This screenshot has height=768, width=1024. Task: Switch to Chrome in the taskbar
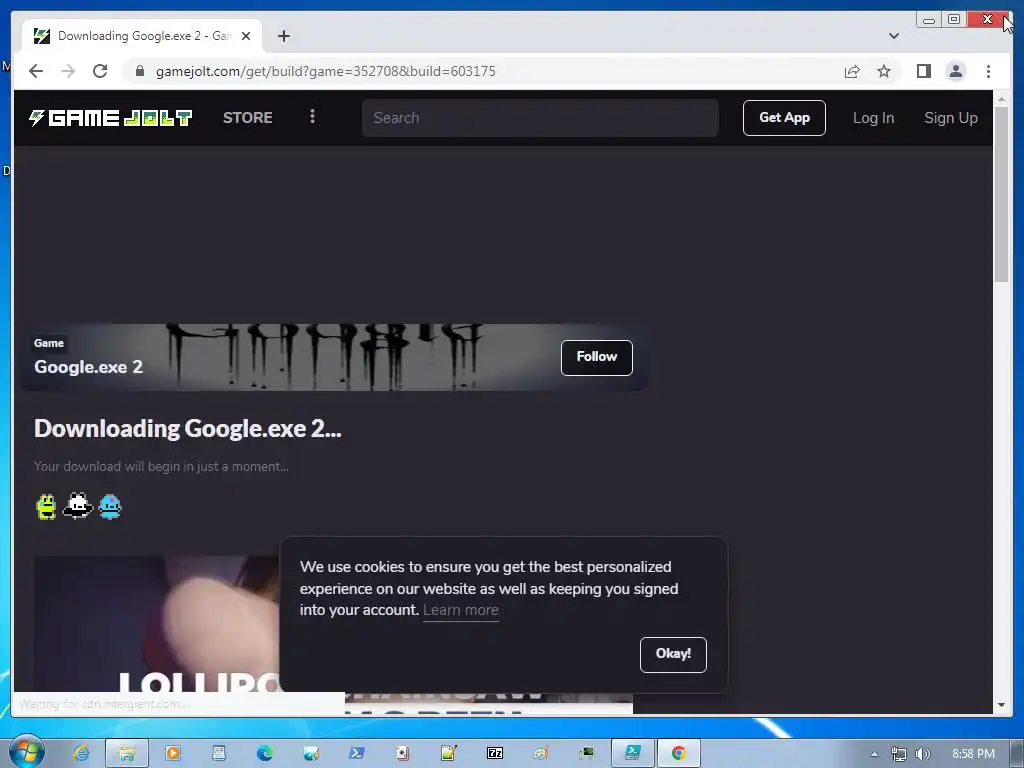click(679, 753)
